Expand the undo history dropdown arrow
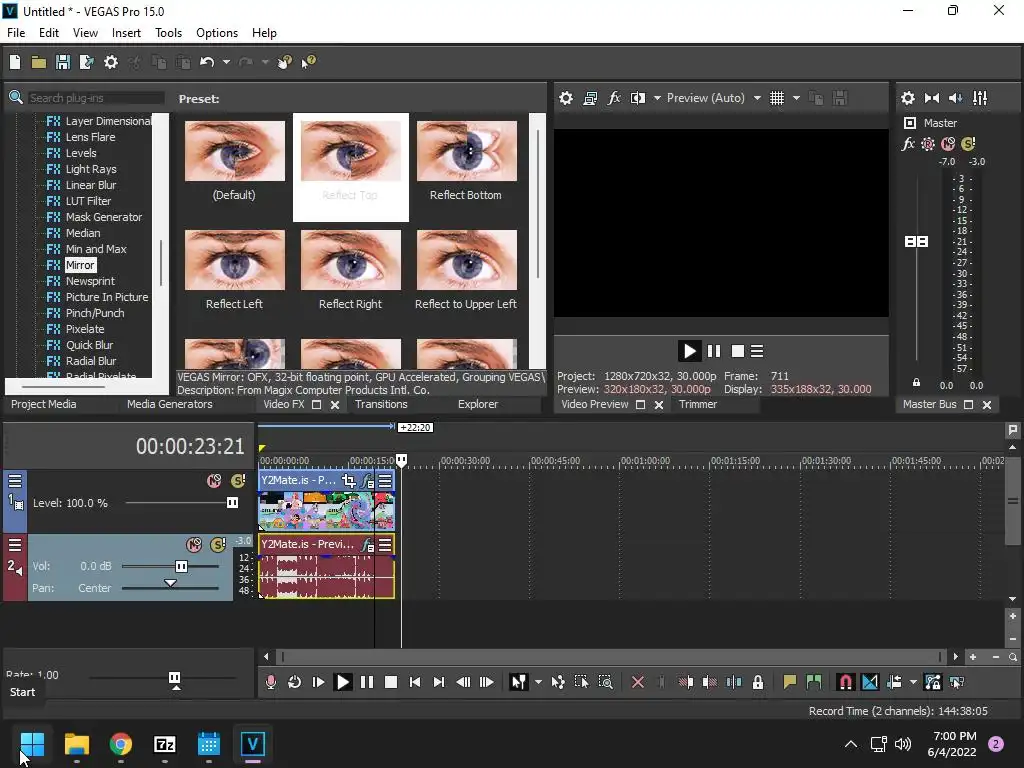Screen dimensions: 1024x768 point(226,62)
